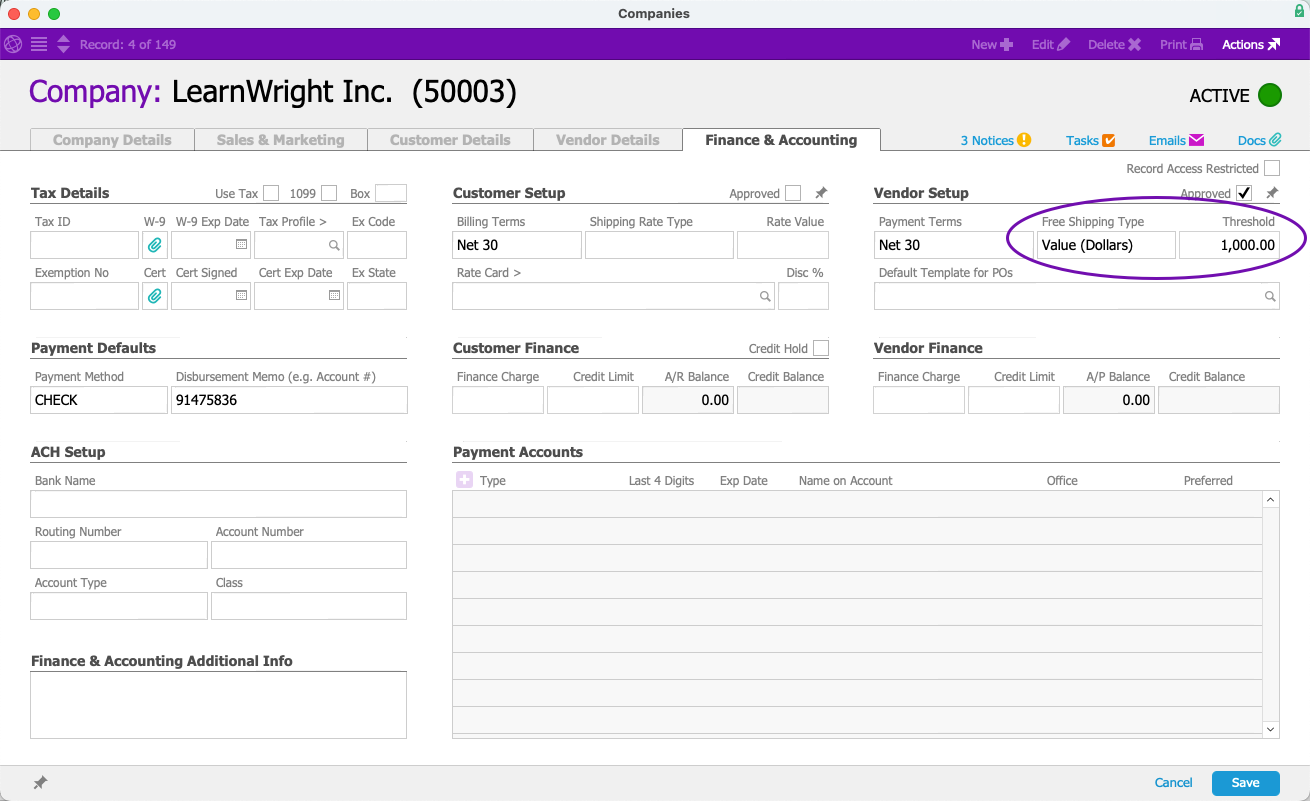
Task: Open the 3 Notices alert link
Action: coord(996,141)
